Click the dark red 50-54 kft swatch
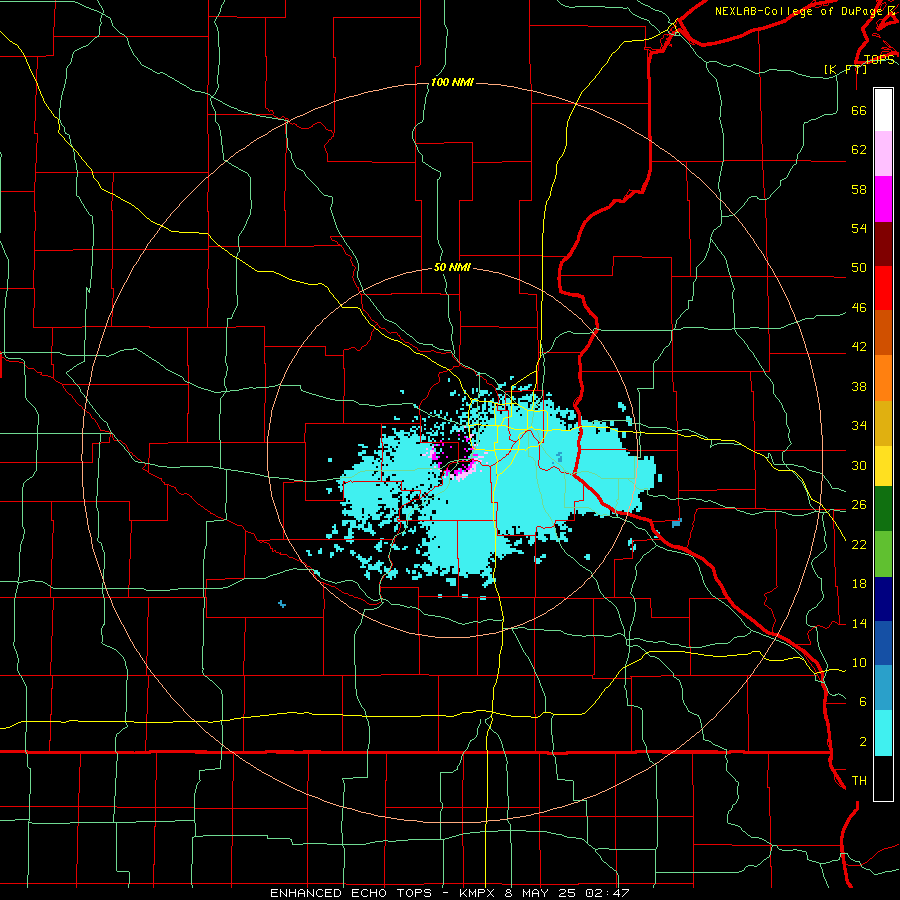The height and width of the screenshot is (900, 900). [883, 244]
